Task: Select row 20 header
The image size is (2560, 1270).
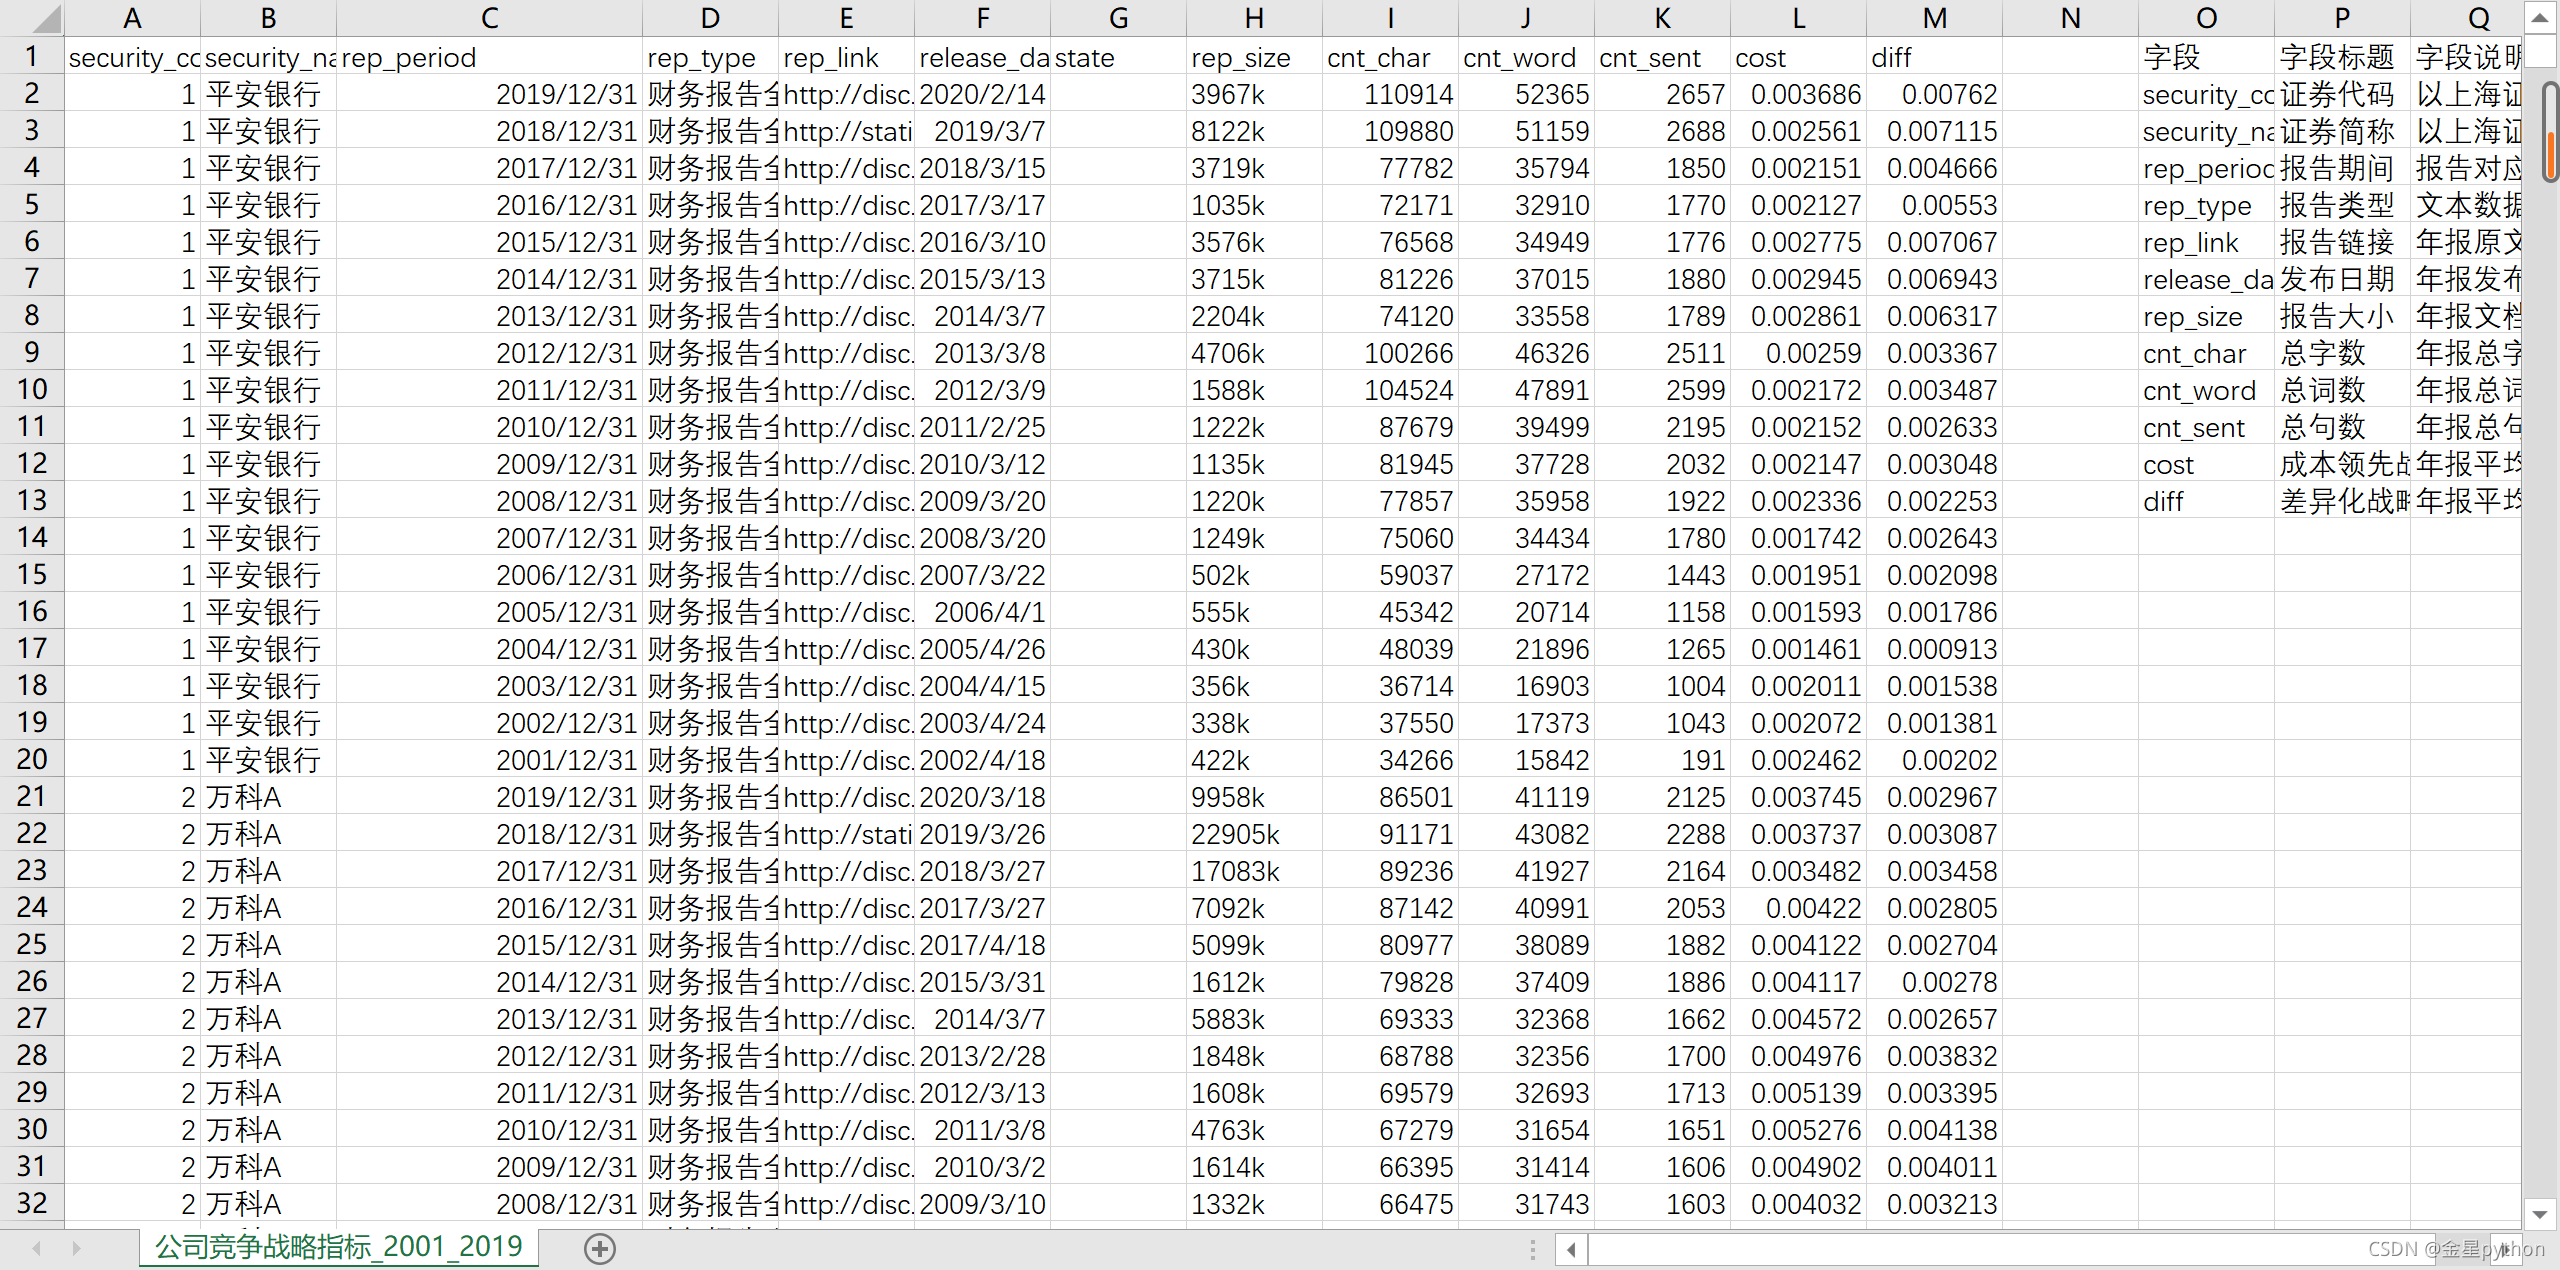Action: click(x=32, y=760)
